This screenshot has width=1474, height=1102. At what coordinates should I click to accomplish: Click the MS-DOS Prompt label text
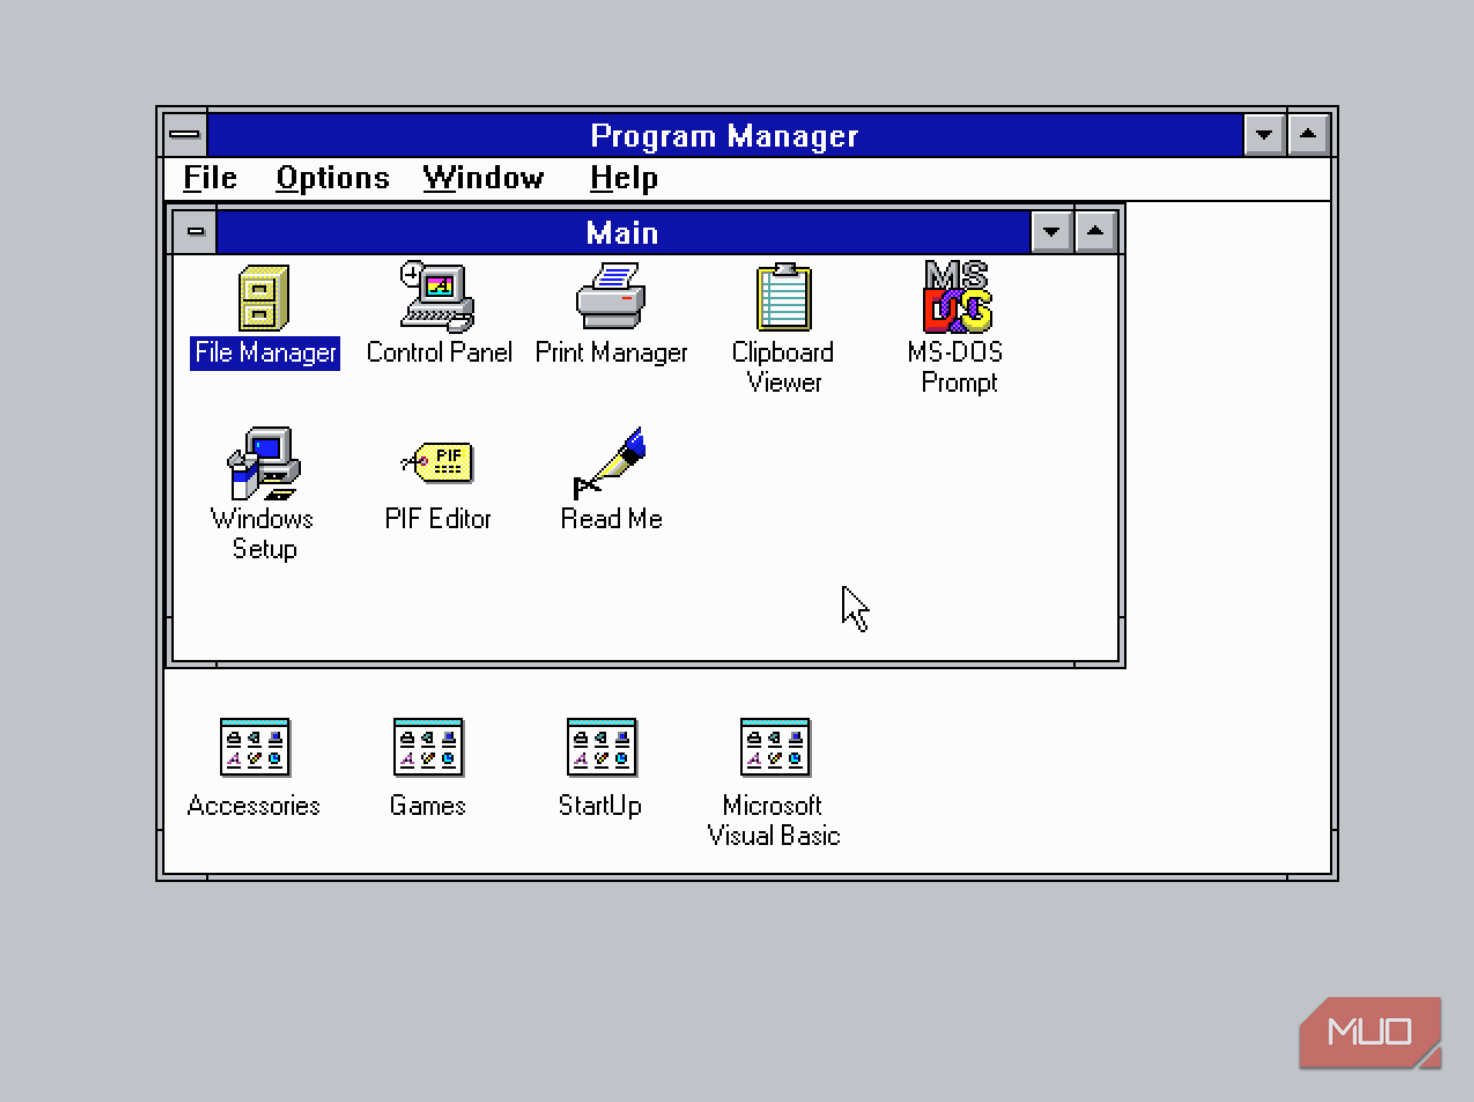click(x=957, y=367)
